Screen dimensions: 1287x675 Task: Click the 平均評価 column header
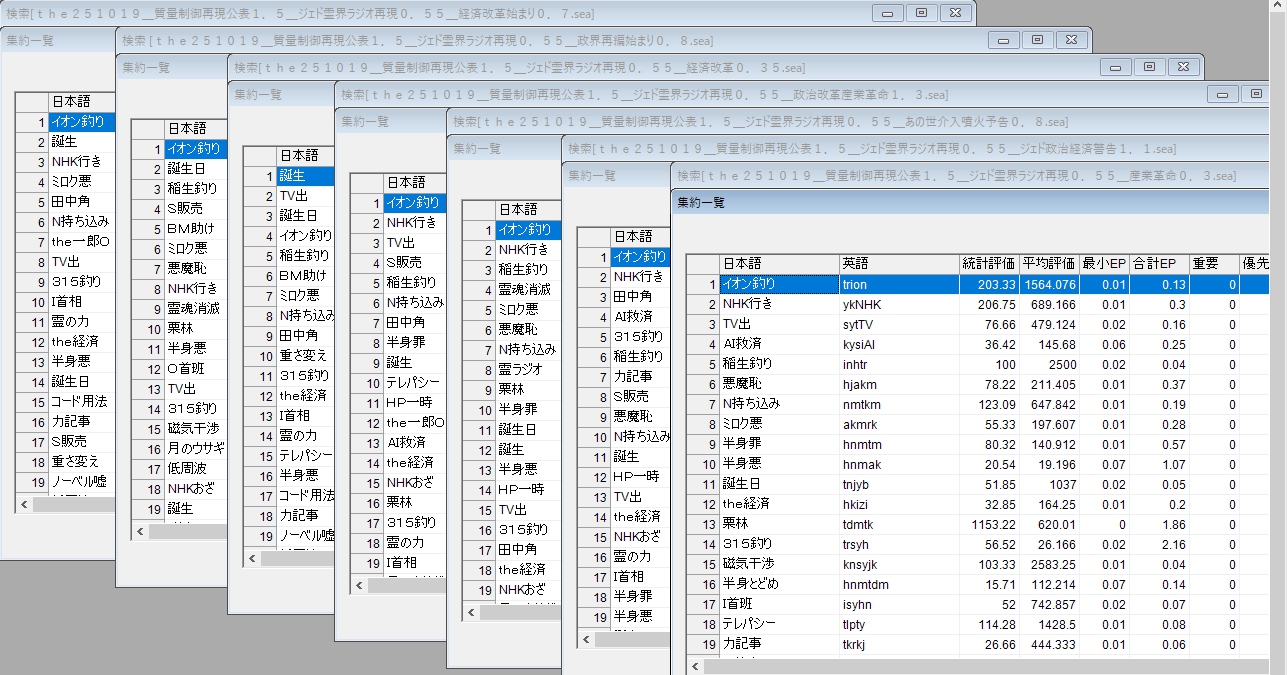click(1048, 264)
